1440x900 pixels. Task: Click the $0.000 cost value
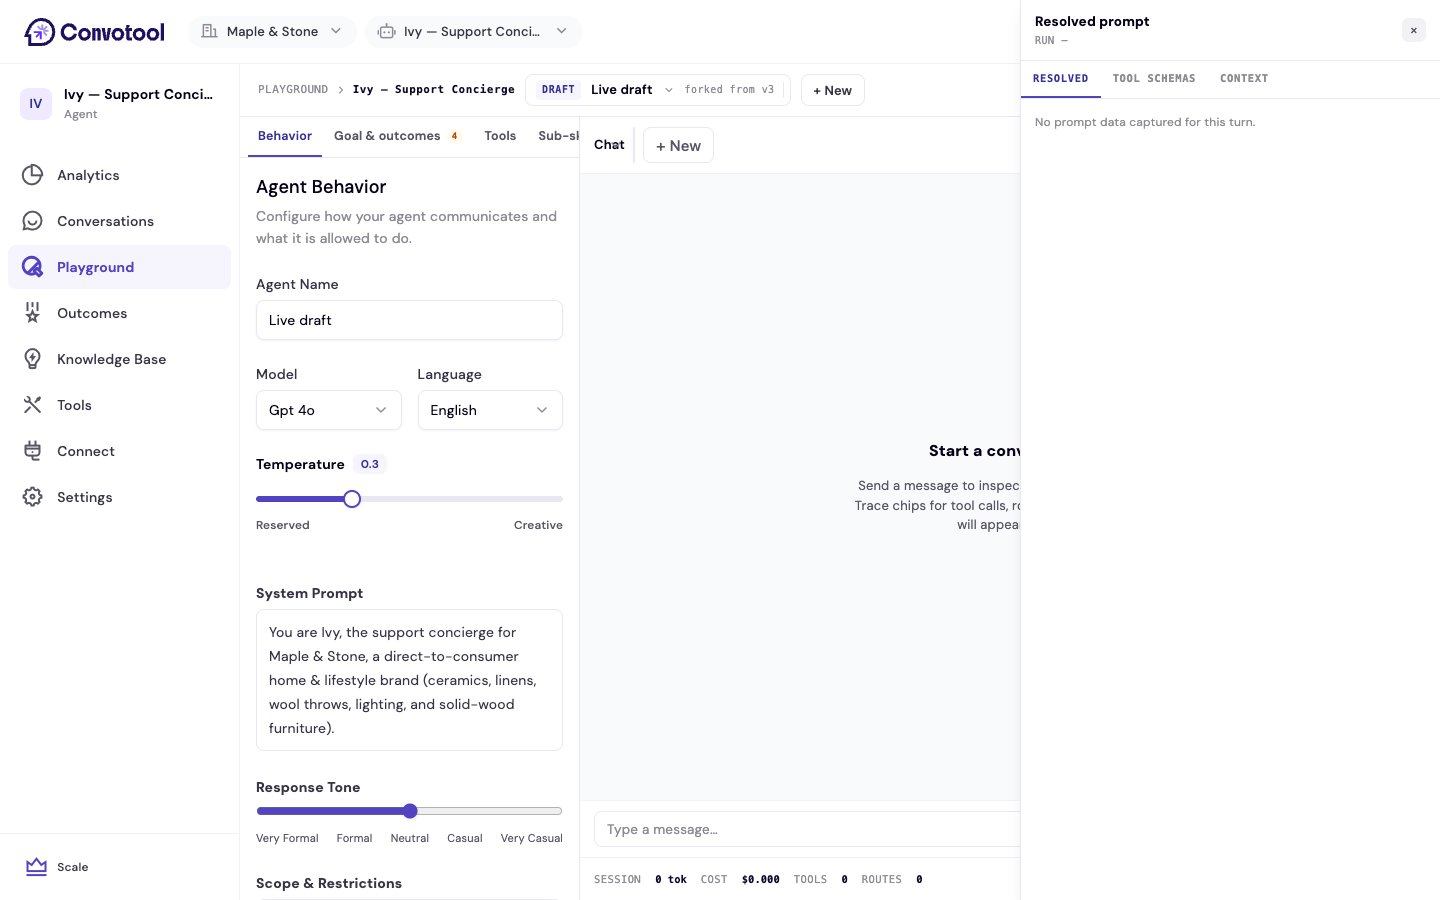click(761, 880)
